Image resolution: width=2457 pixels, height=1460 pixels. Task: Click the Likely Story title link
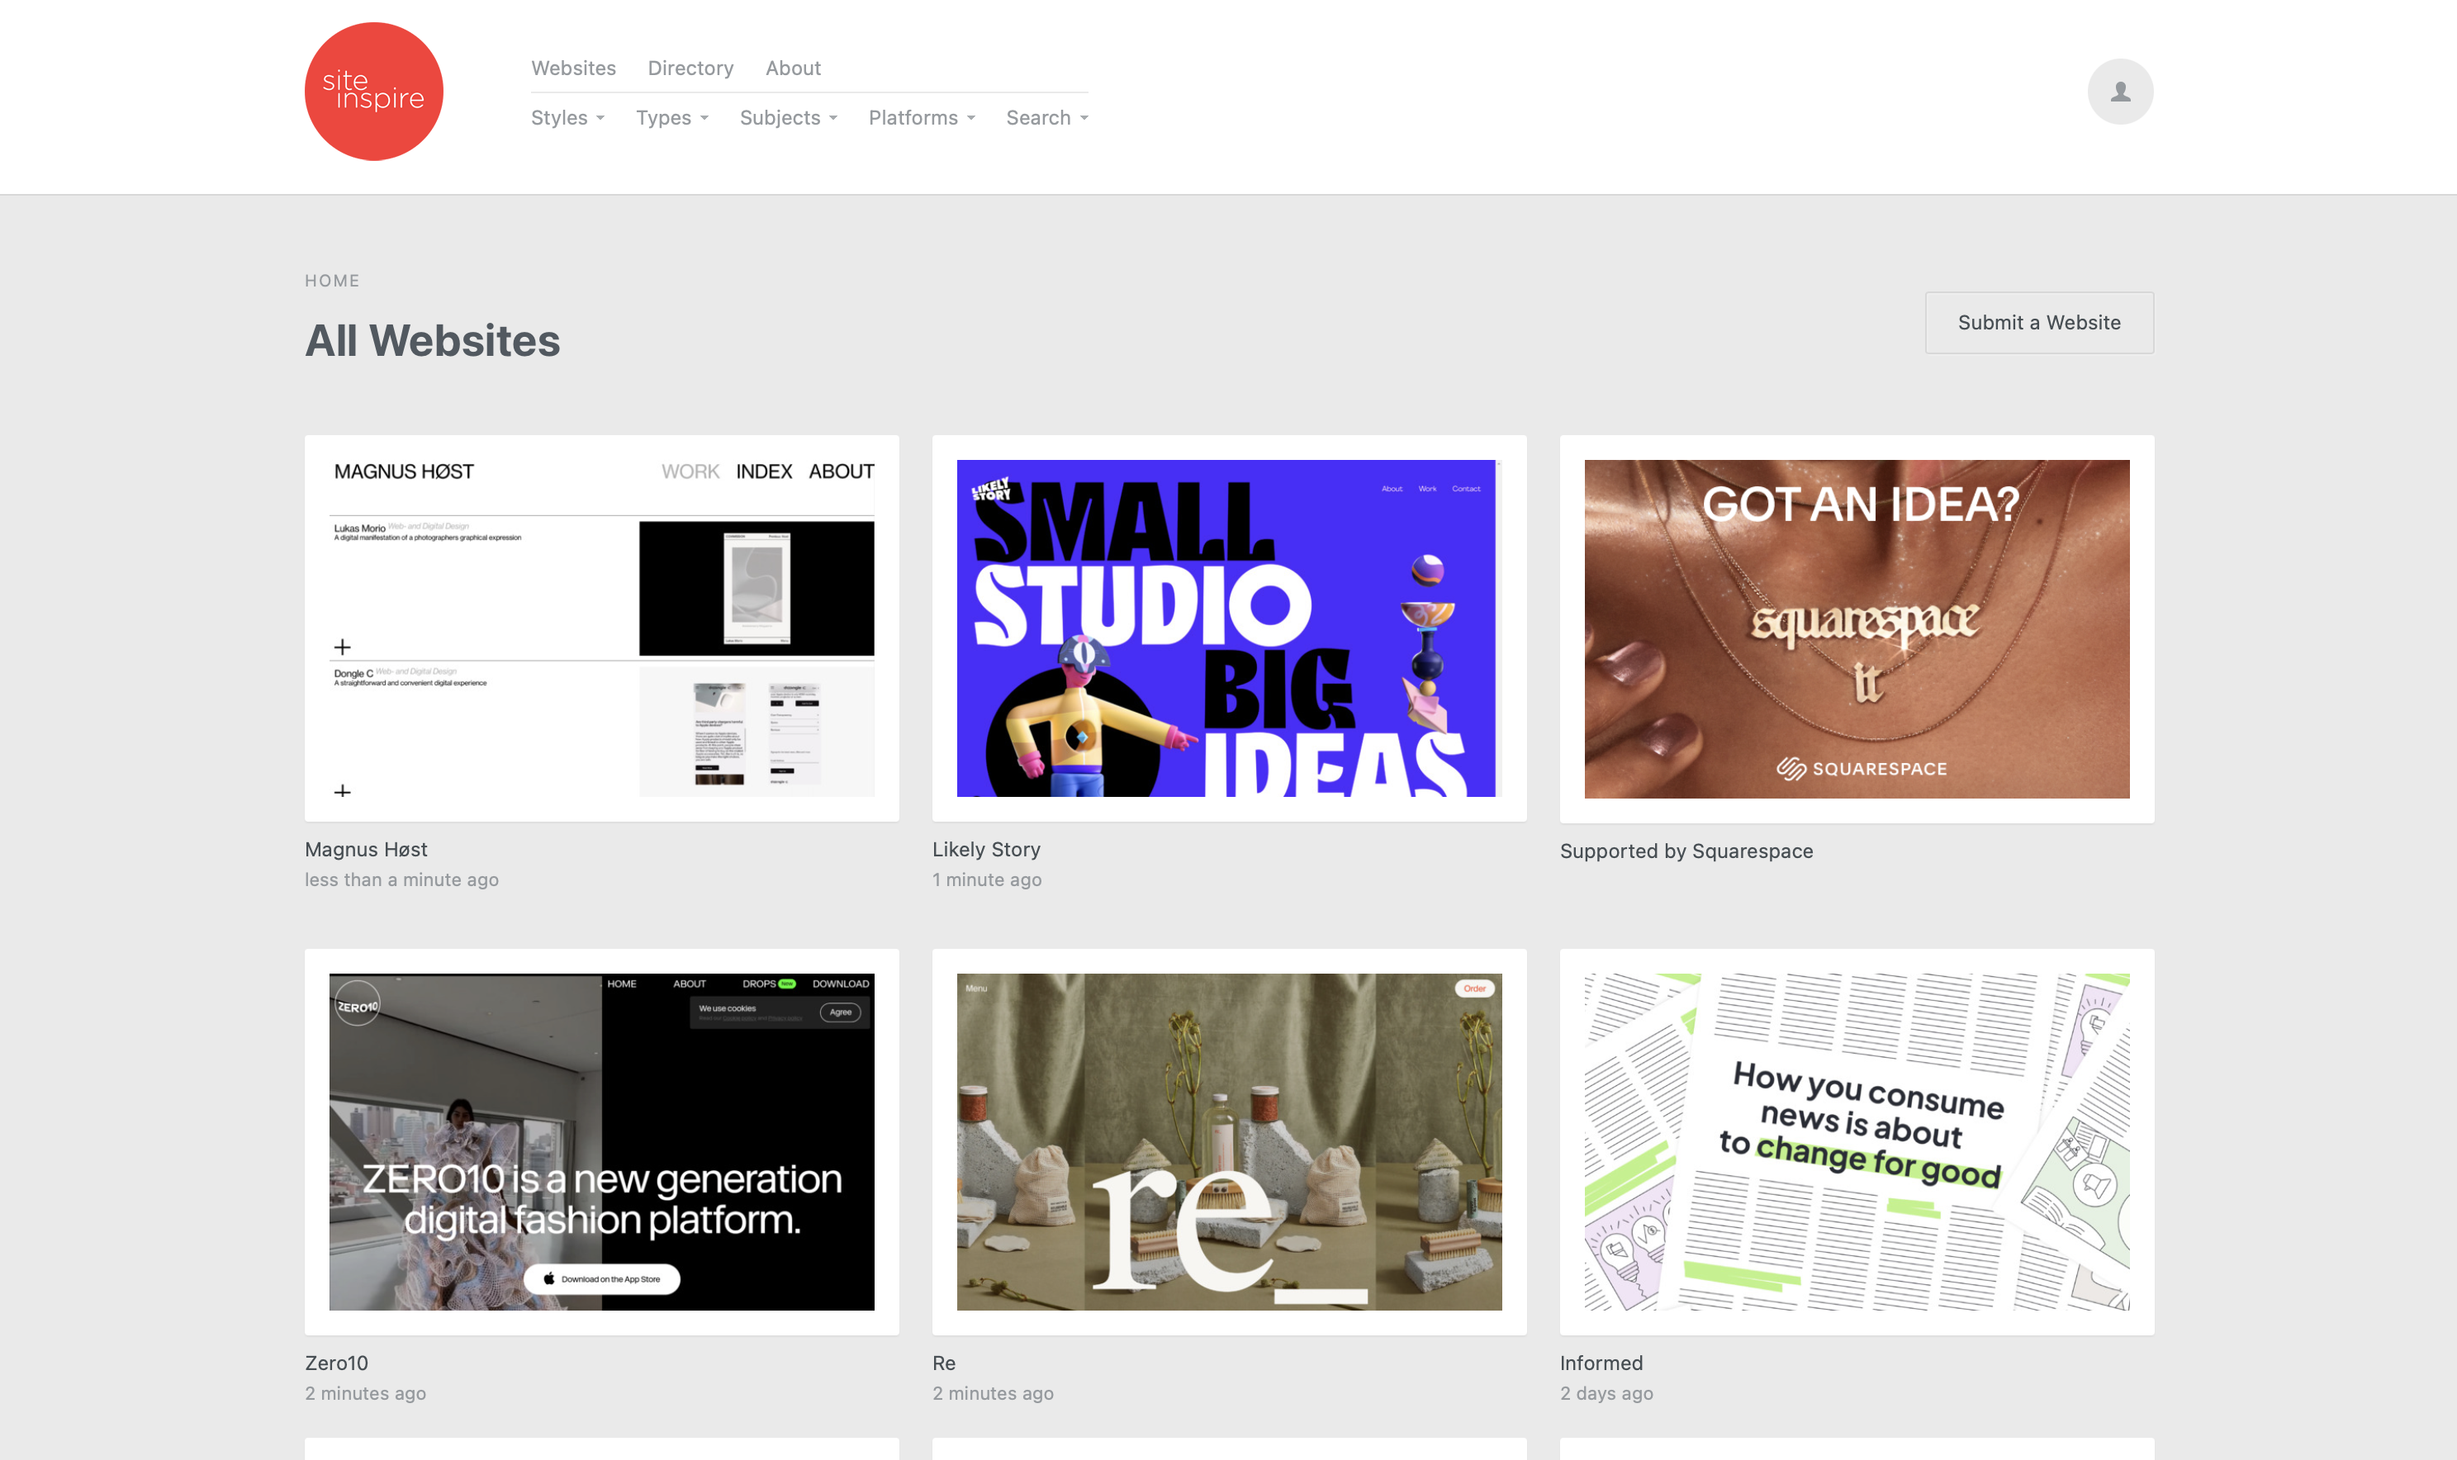[986, 849]
